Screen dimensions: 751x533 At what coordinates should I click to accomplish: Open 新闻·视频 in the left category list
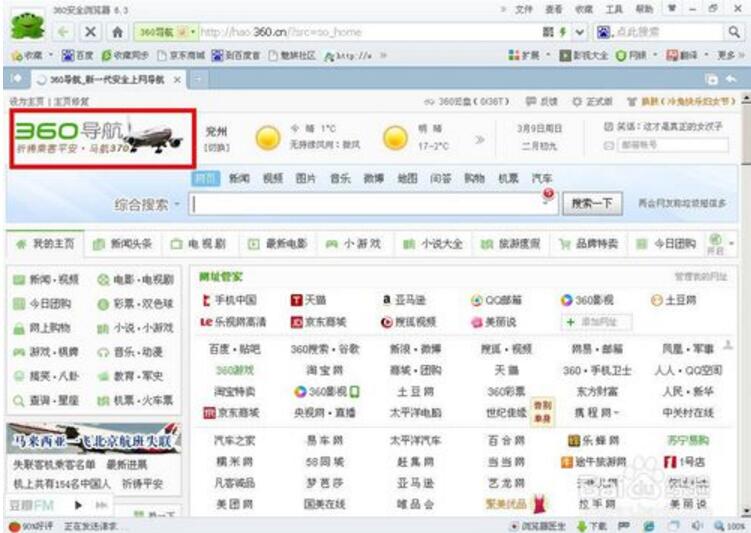click(x=46, y=280)
